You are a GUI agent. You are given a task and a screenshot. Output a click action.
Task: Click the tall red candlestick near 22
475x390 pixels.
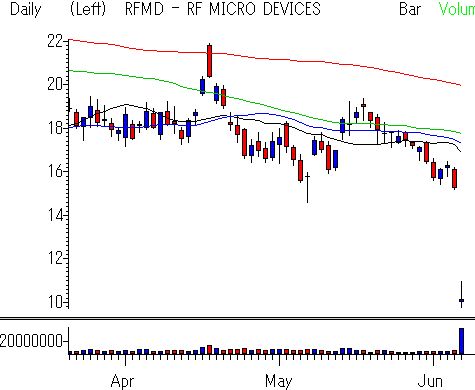[209, 61]
